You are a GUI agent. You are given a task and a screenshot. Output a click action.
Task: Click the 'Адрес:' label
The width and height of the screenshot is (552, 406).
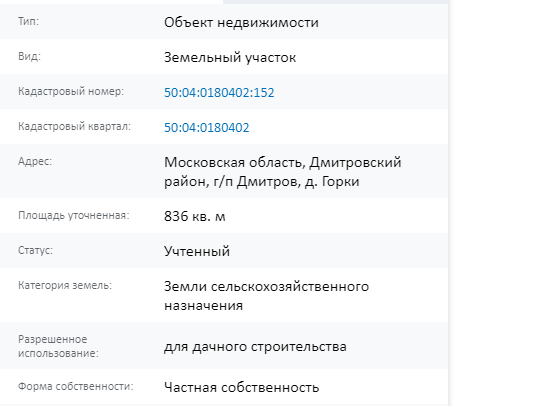pos(35,161)
